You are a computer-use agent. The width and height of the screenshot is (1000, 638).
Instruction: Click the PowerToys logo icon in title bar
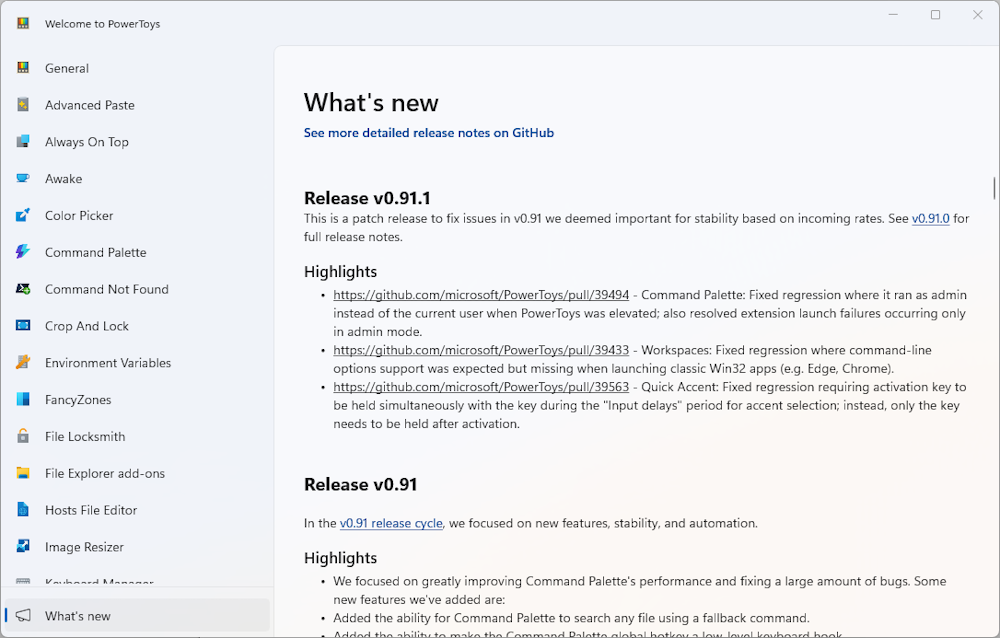coord(23,24)
